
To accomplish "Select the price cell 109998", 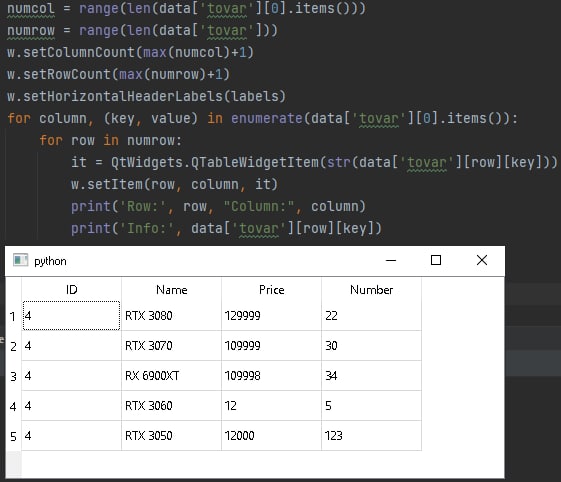I will click(272, 376).
